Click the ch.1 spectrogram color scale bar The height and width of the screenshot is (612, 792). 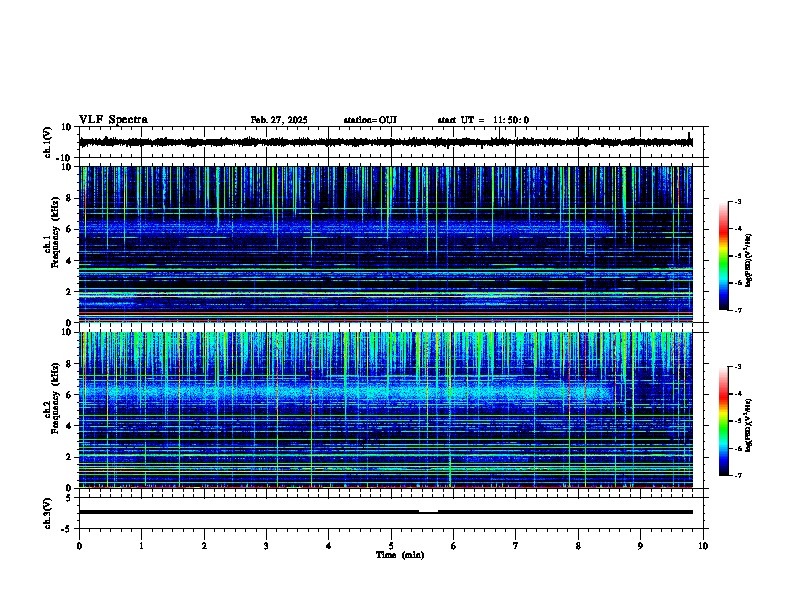724,256
